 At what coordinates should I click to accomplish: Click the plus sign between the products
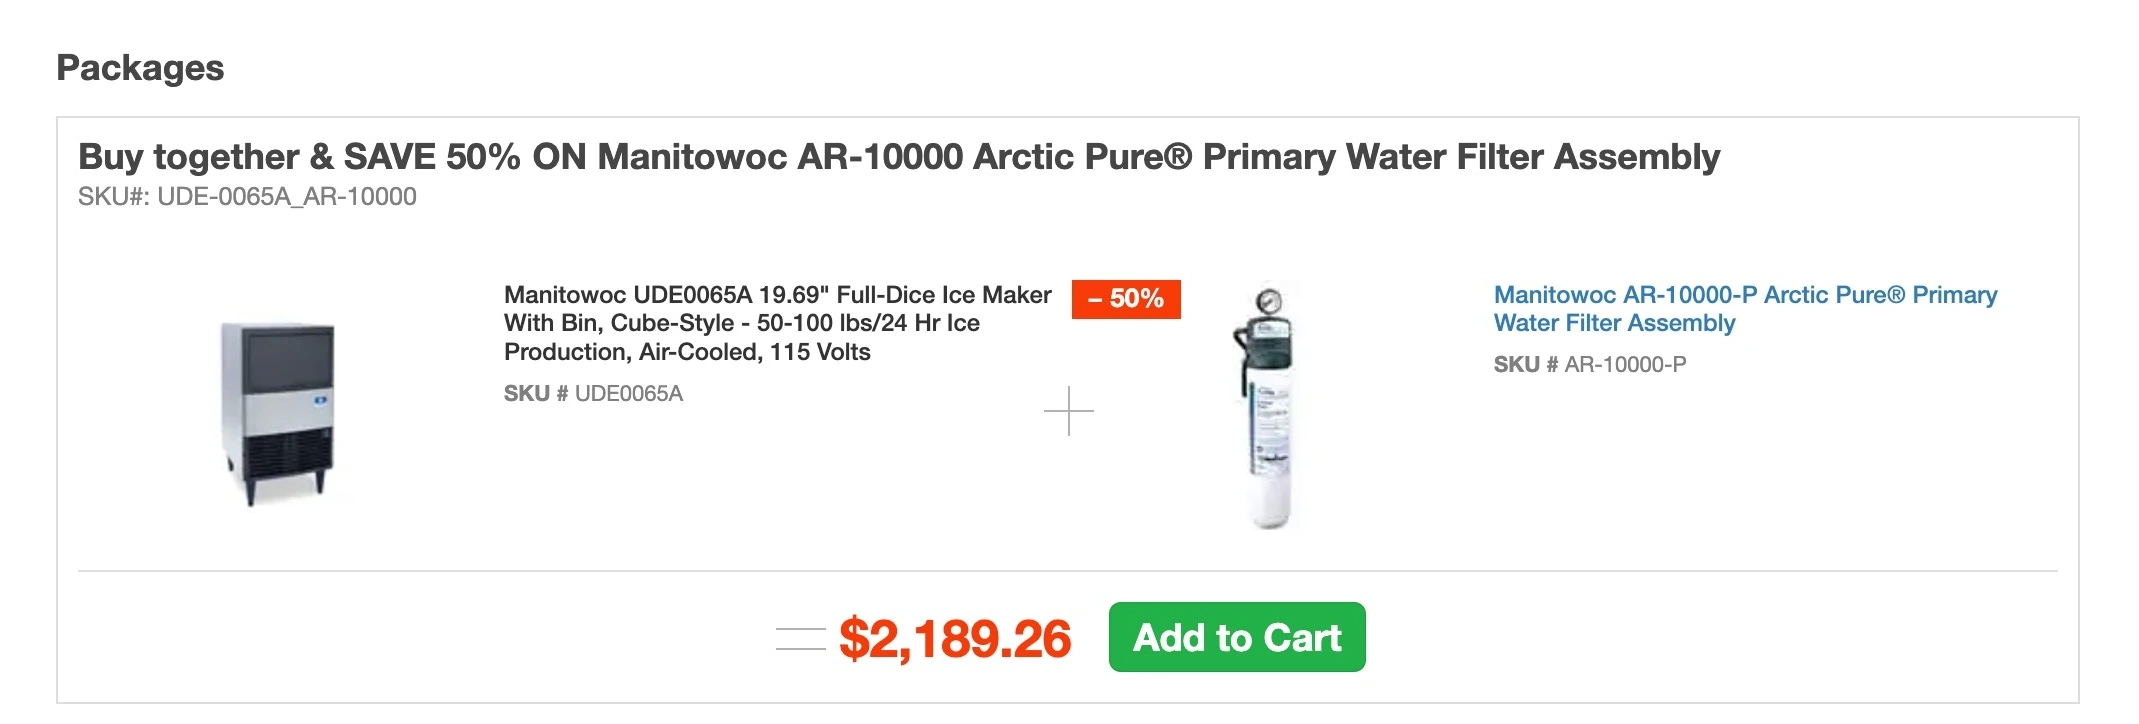pyautogui.click(x=1068, y=411)
